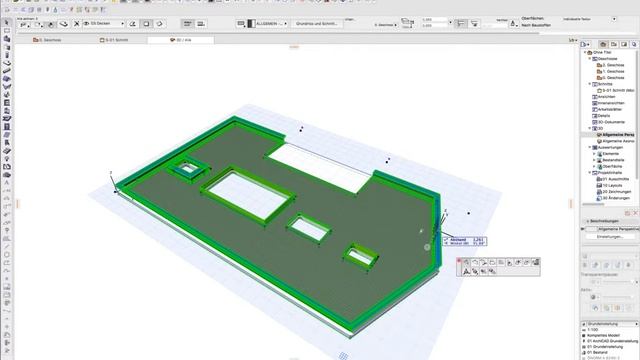The width and height of the screenshot is (640, 360).
Task: Choose polygonal geometry method icon
Action: coord(133,24)
